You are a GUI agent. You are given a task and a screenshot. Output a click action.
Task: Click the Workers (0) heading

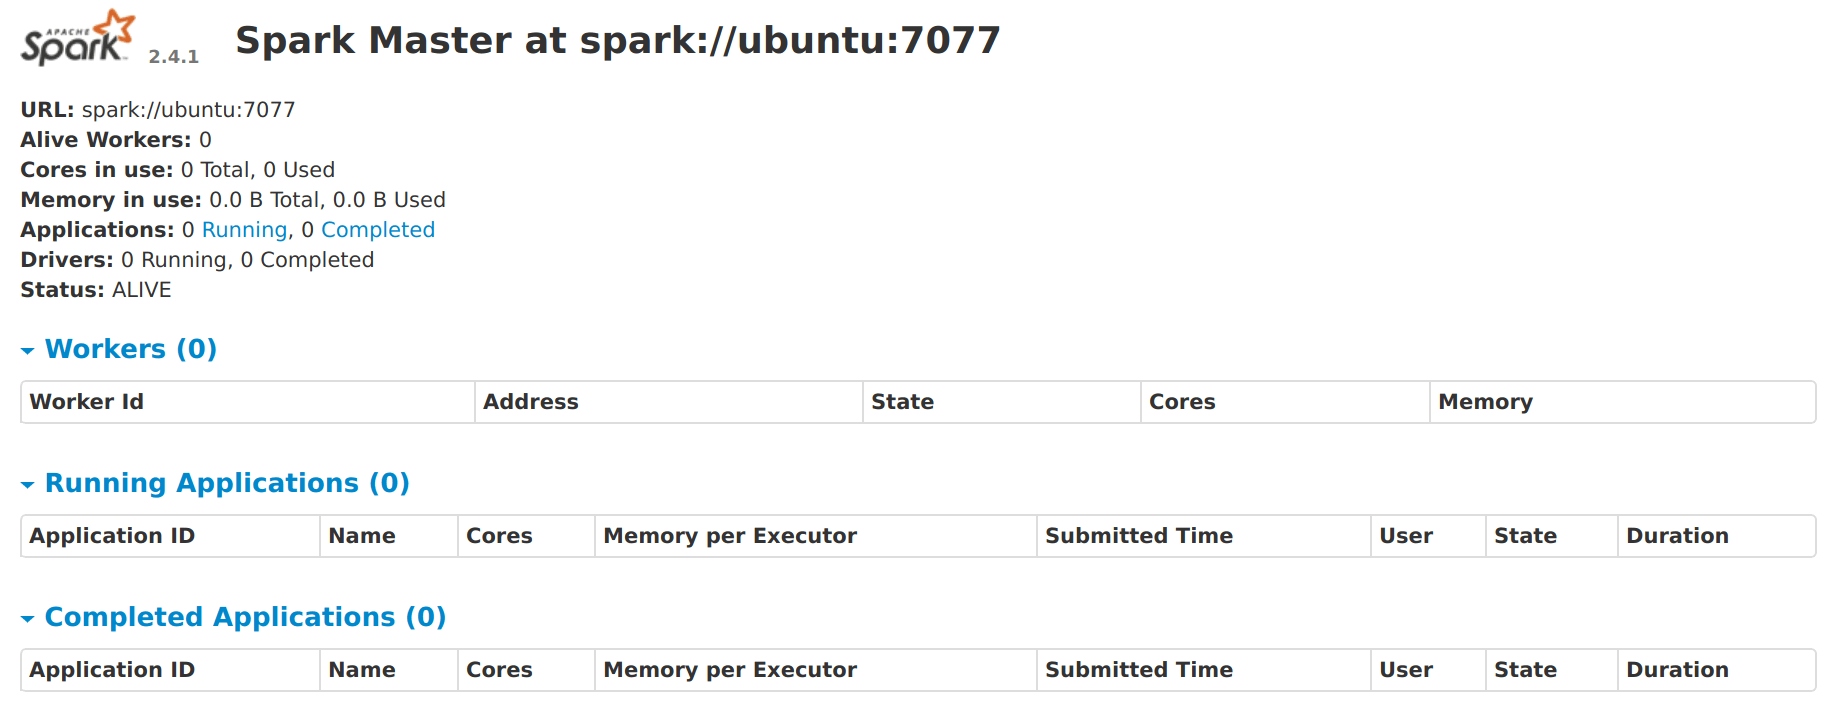coord(130,349)
